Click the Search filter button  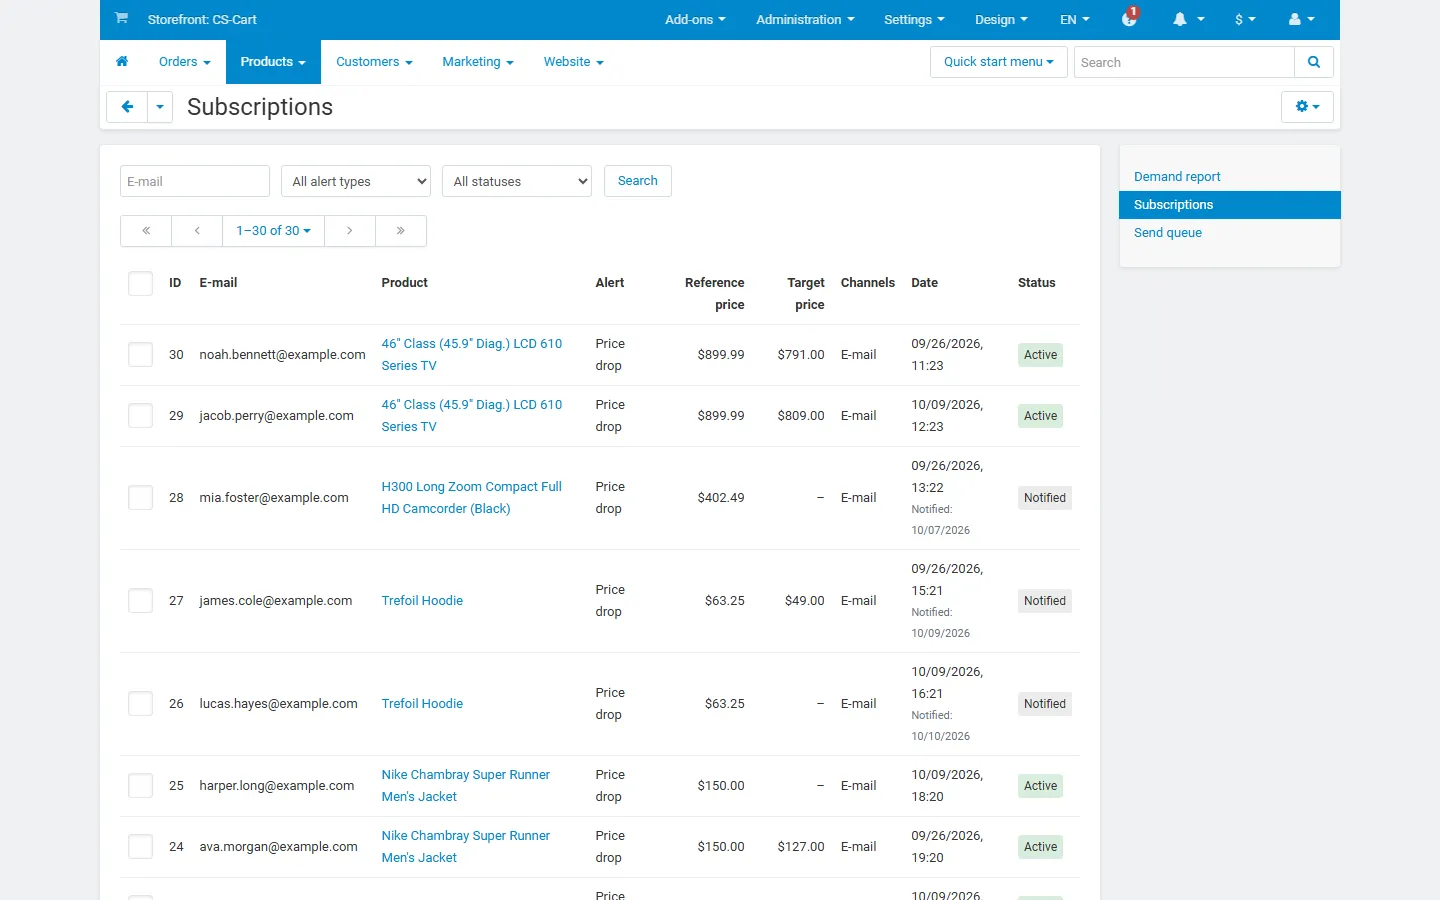pyautogui.click(x=638, y=181)
